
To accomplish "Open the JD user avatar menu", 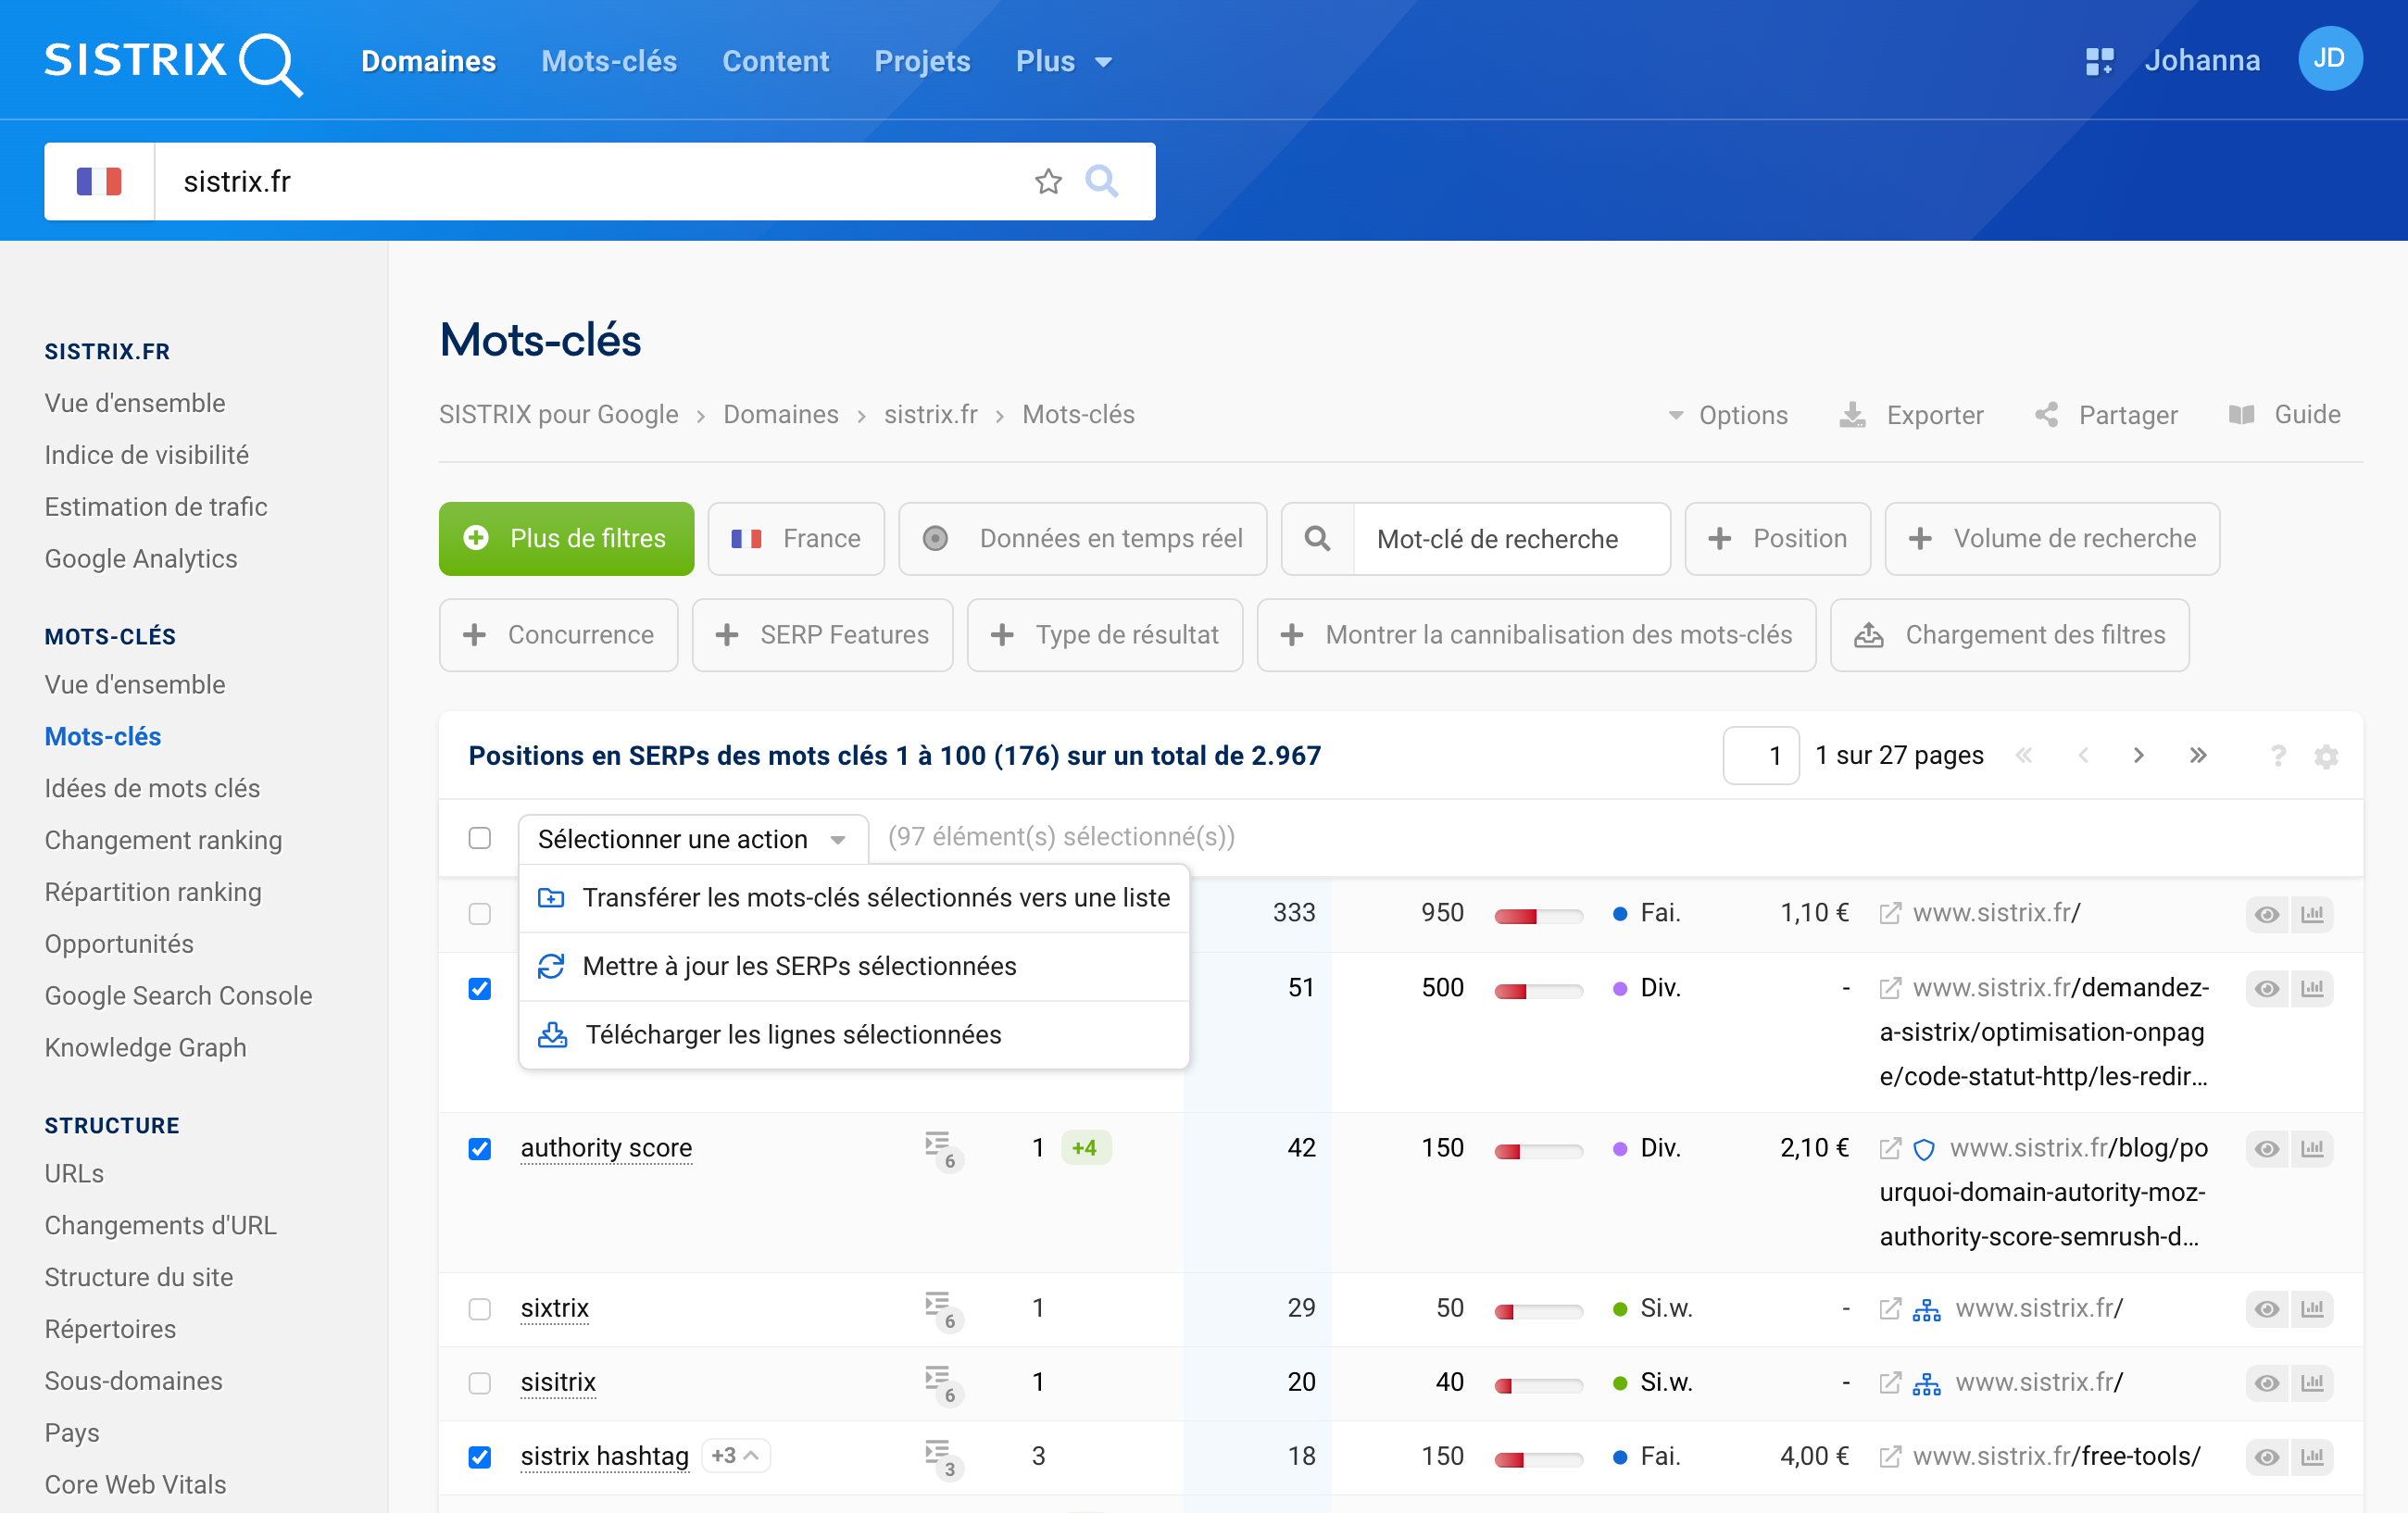I will coord(2329,59).
